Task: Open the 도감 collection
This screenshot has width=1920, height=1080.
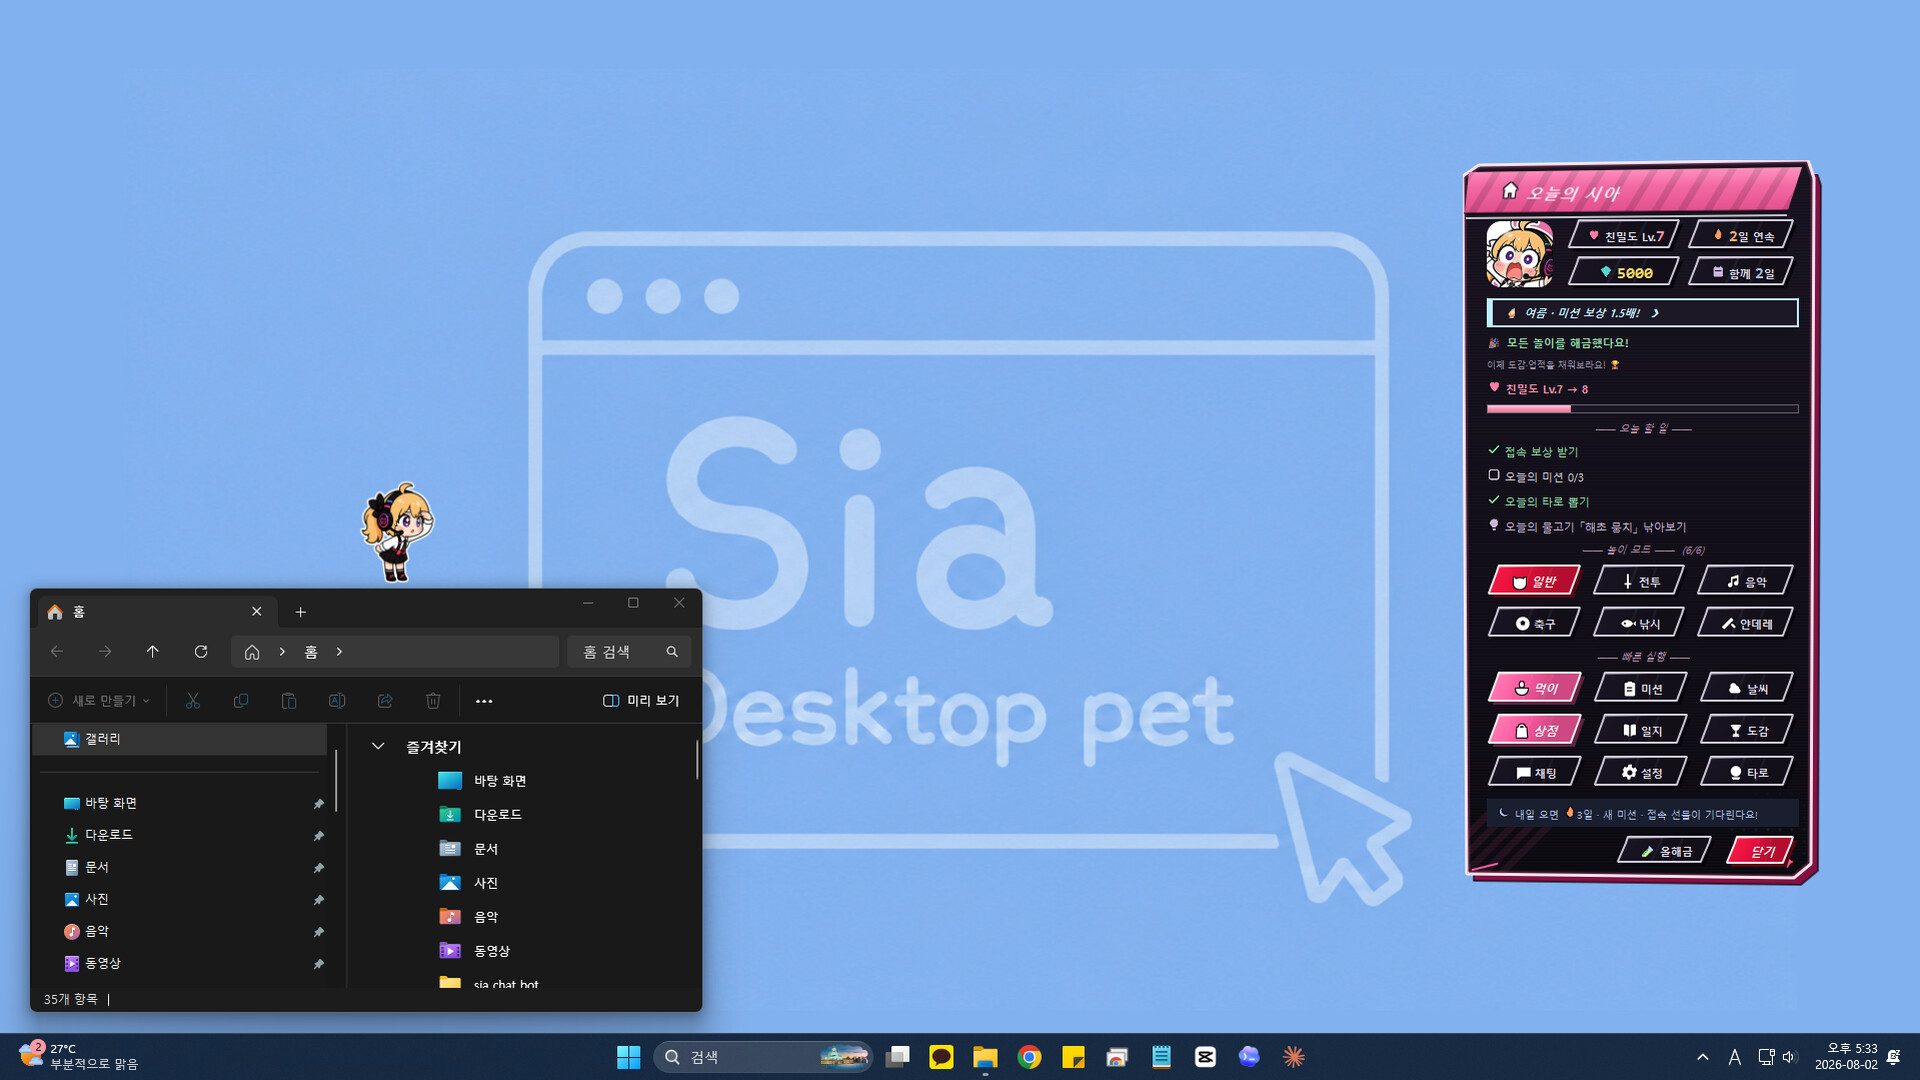Action: [1747, 730]
